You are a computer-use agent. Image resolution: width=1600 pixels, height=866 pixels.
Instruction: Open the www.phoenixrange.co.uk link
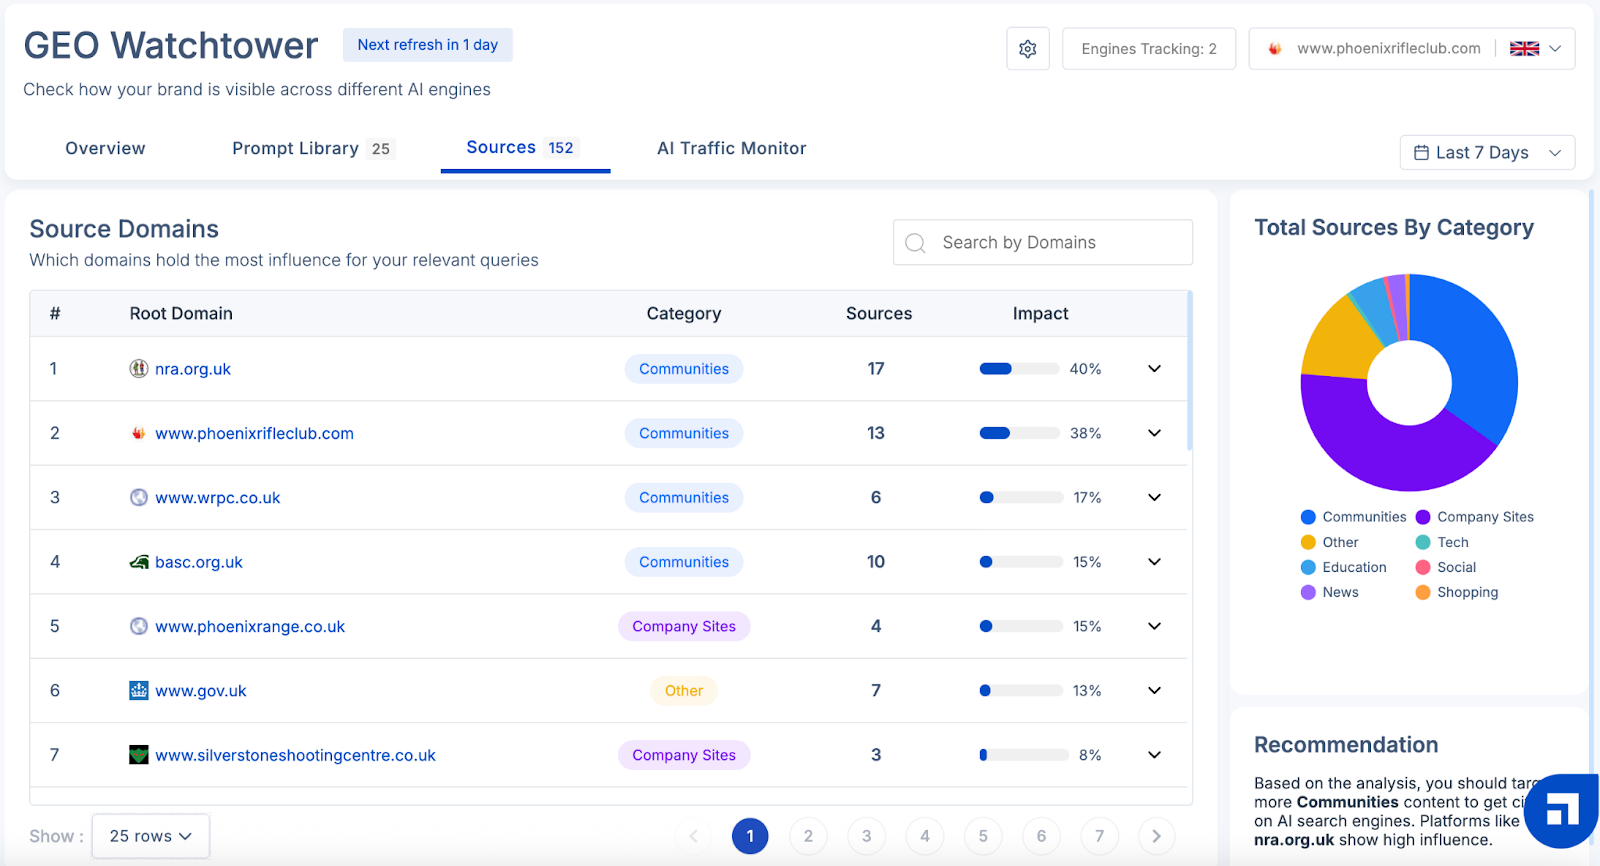coord(250,626)
